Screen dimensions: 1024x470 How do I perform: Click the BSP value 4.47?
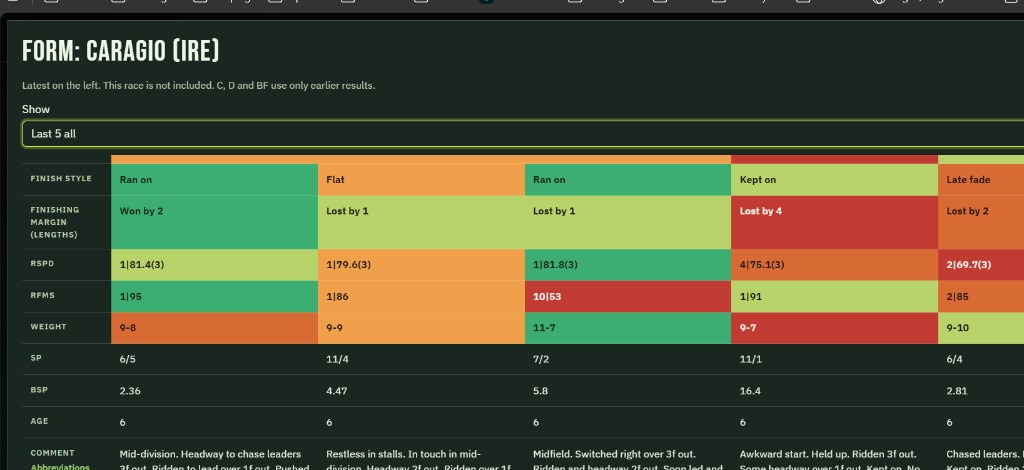[x=336, y=391]
